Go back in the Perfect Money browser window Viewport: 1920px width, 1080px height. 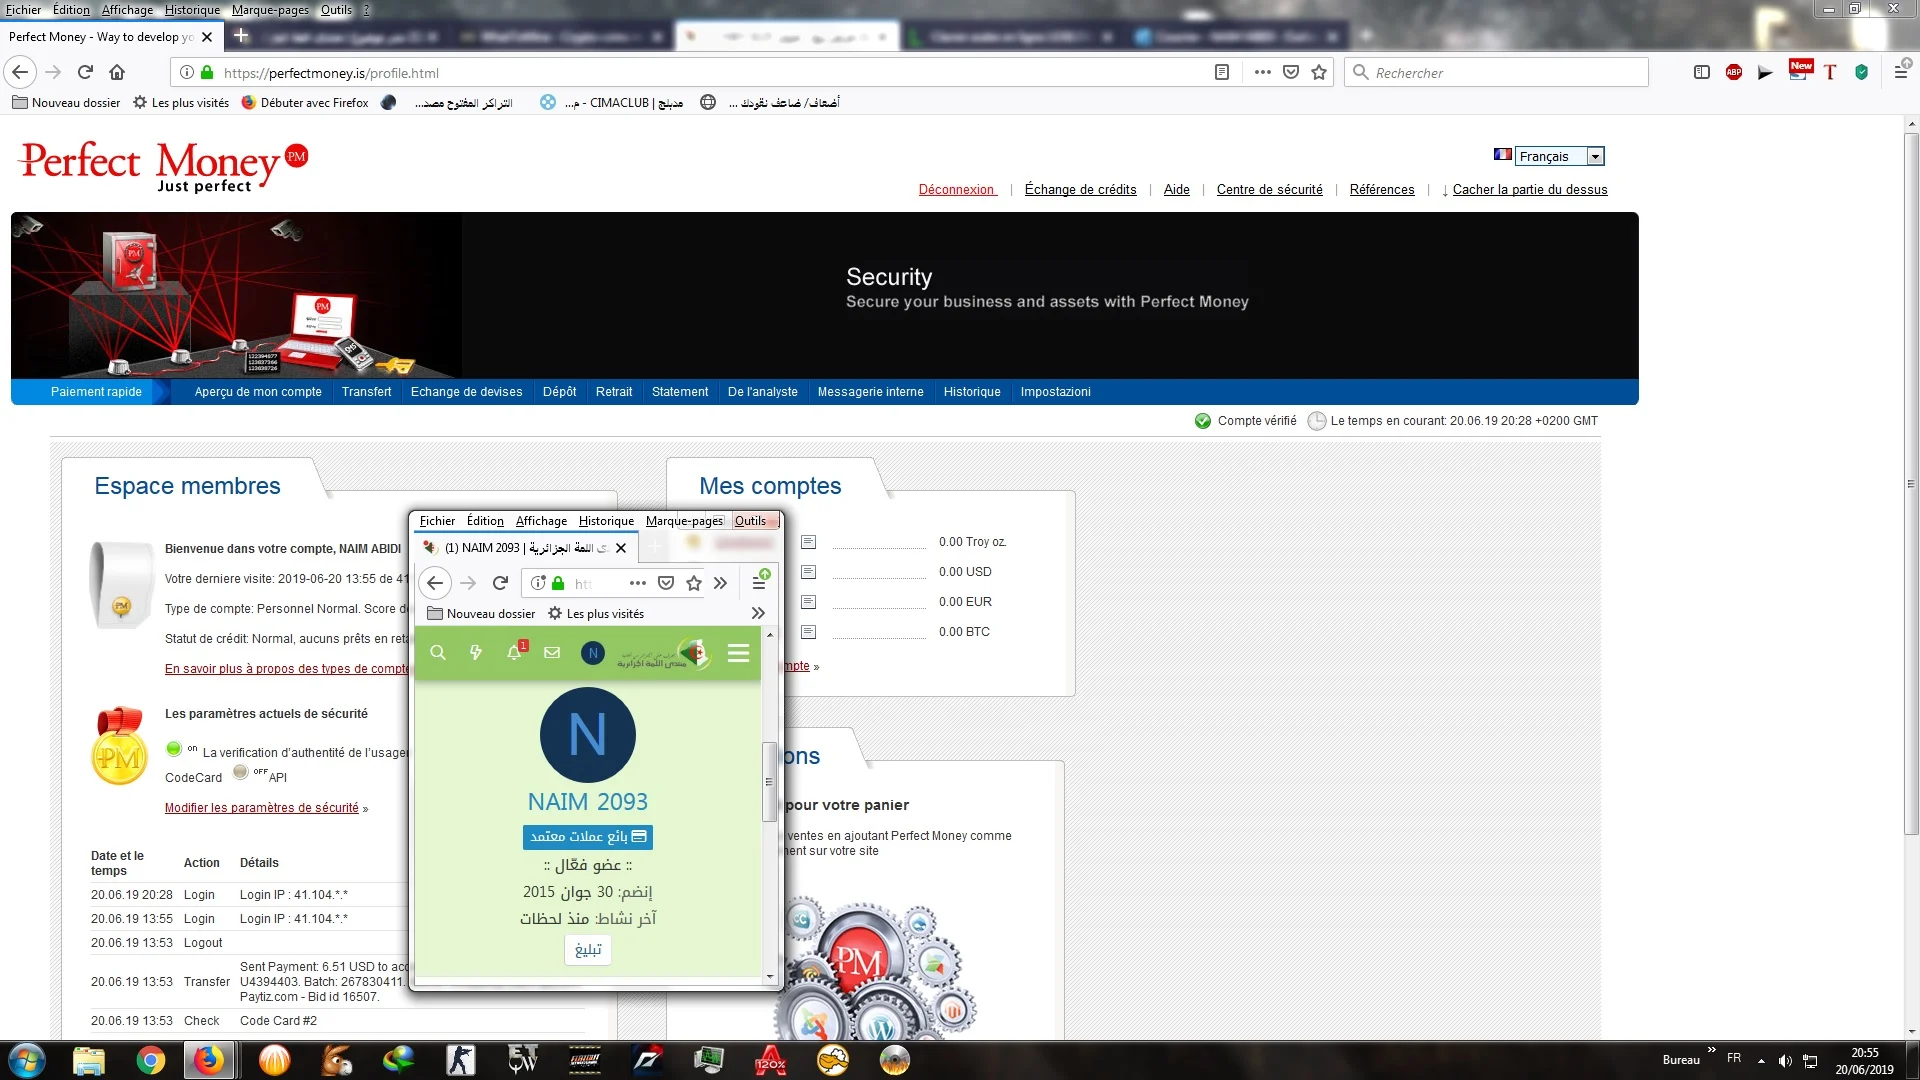click(21, 72)
